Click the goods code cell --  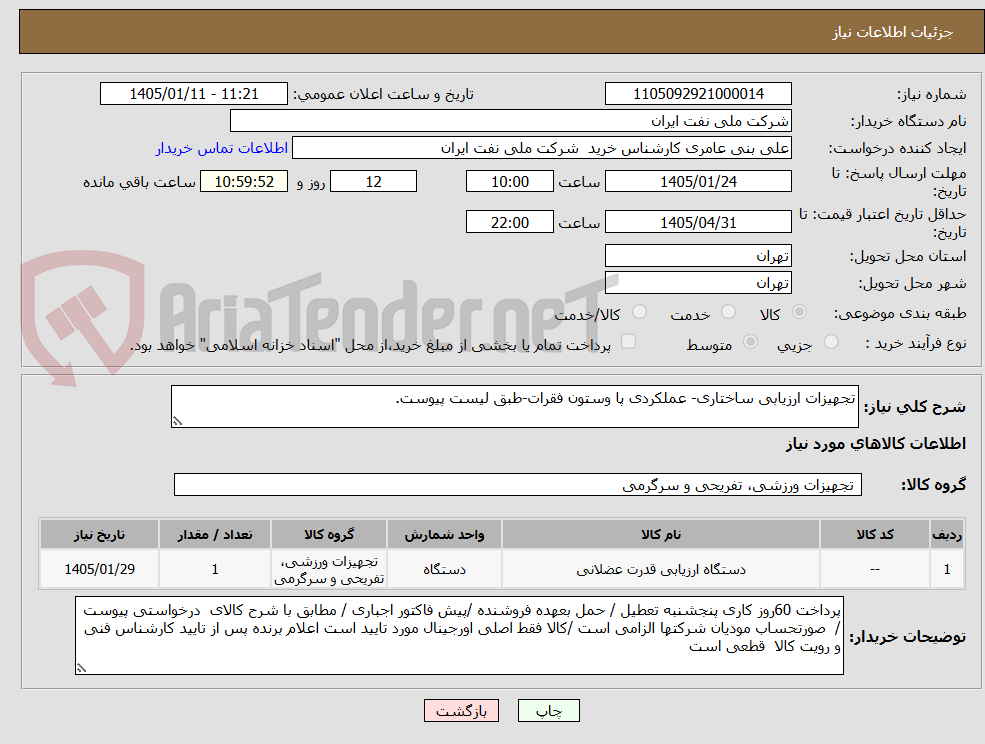pyautogui.click(x=874, y=569)
